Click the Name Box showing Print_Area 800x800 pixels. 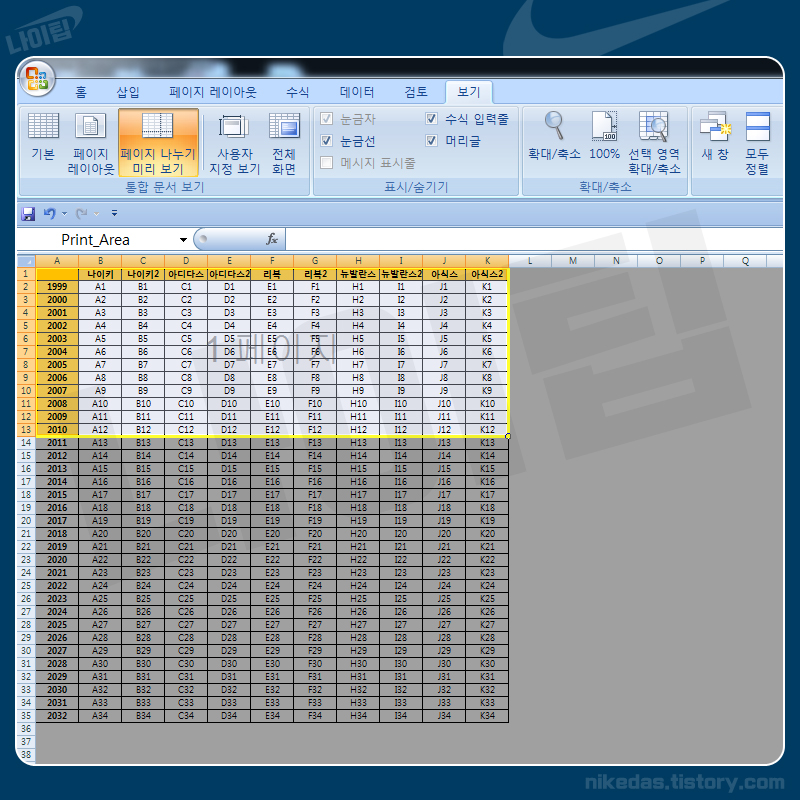click(x=97, y=239)
